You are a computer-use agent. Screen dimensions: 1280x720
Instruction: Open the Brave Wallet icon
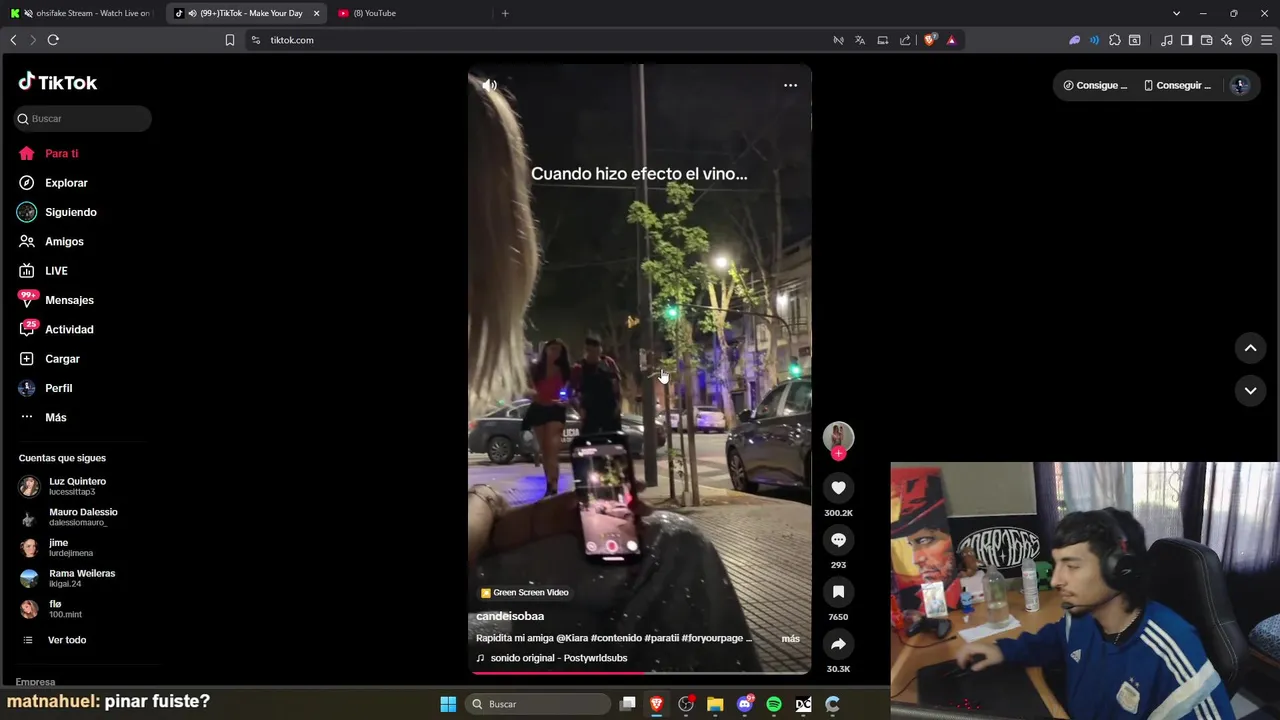pyautogui.click(x=1206, y=40)
